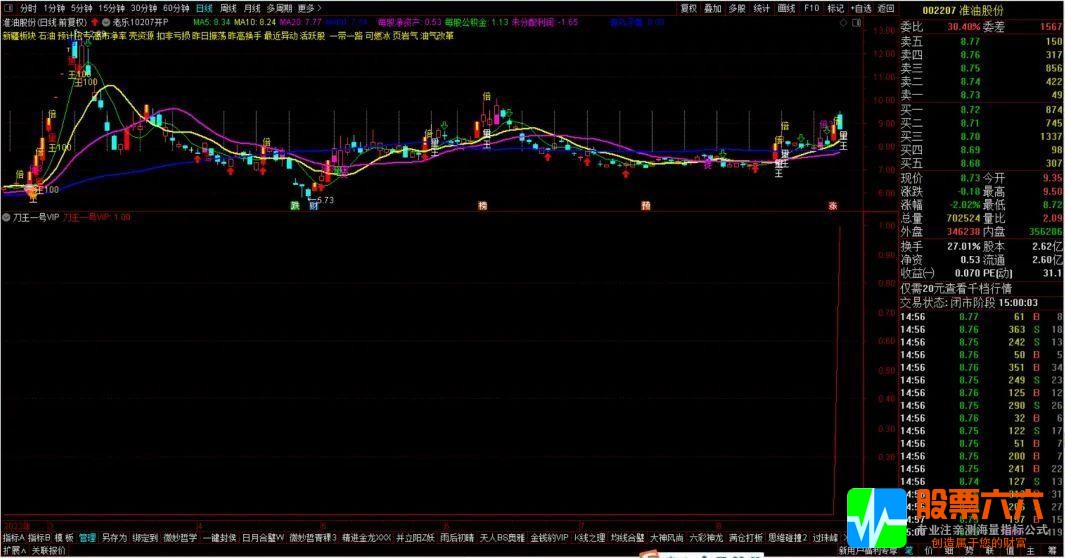Select the 大神风尚 indicator
The width and height of the screenshot is (1065, 558).
pos(666,538)
